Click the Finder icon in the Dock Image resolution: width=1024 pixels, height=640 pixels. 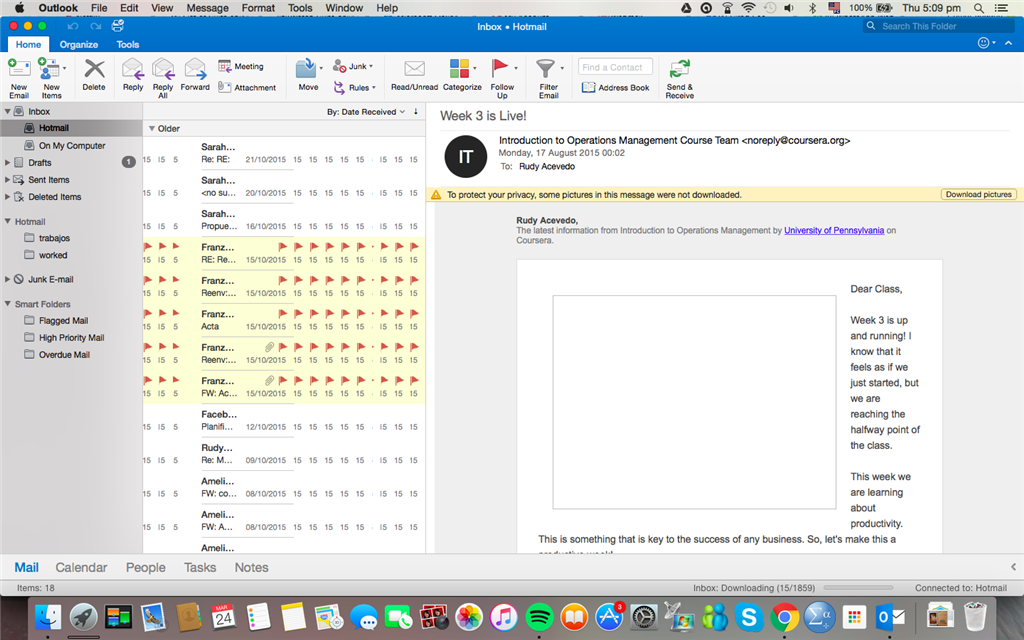coord(48,617)
